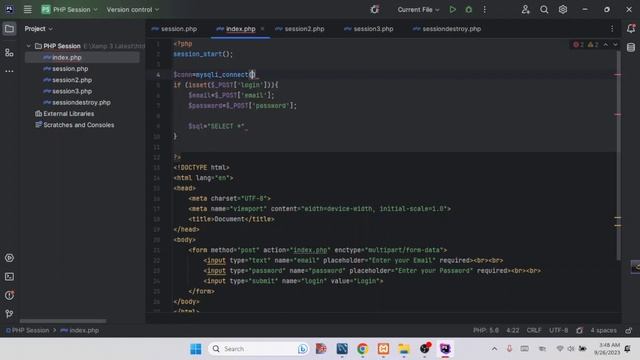Viewport: 640px width, 360px height.
Task: Click the errors count indicator
Action: (x=578, y=44)
